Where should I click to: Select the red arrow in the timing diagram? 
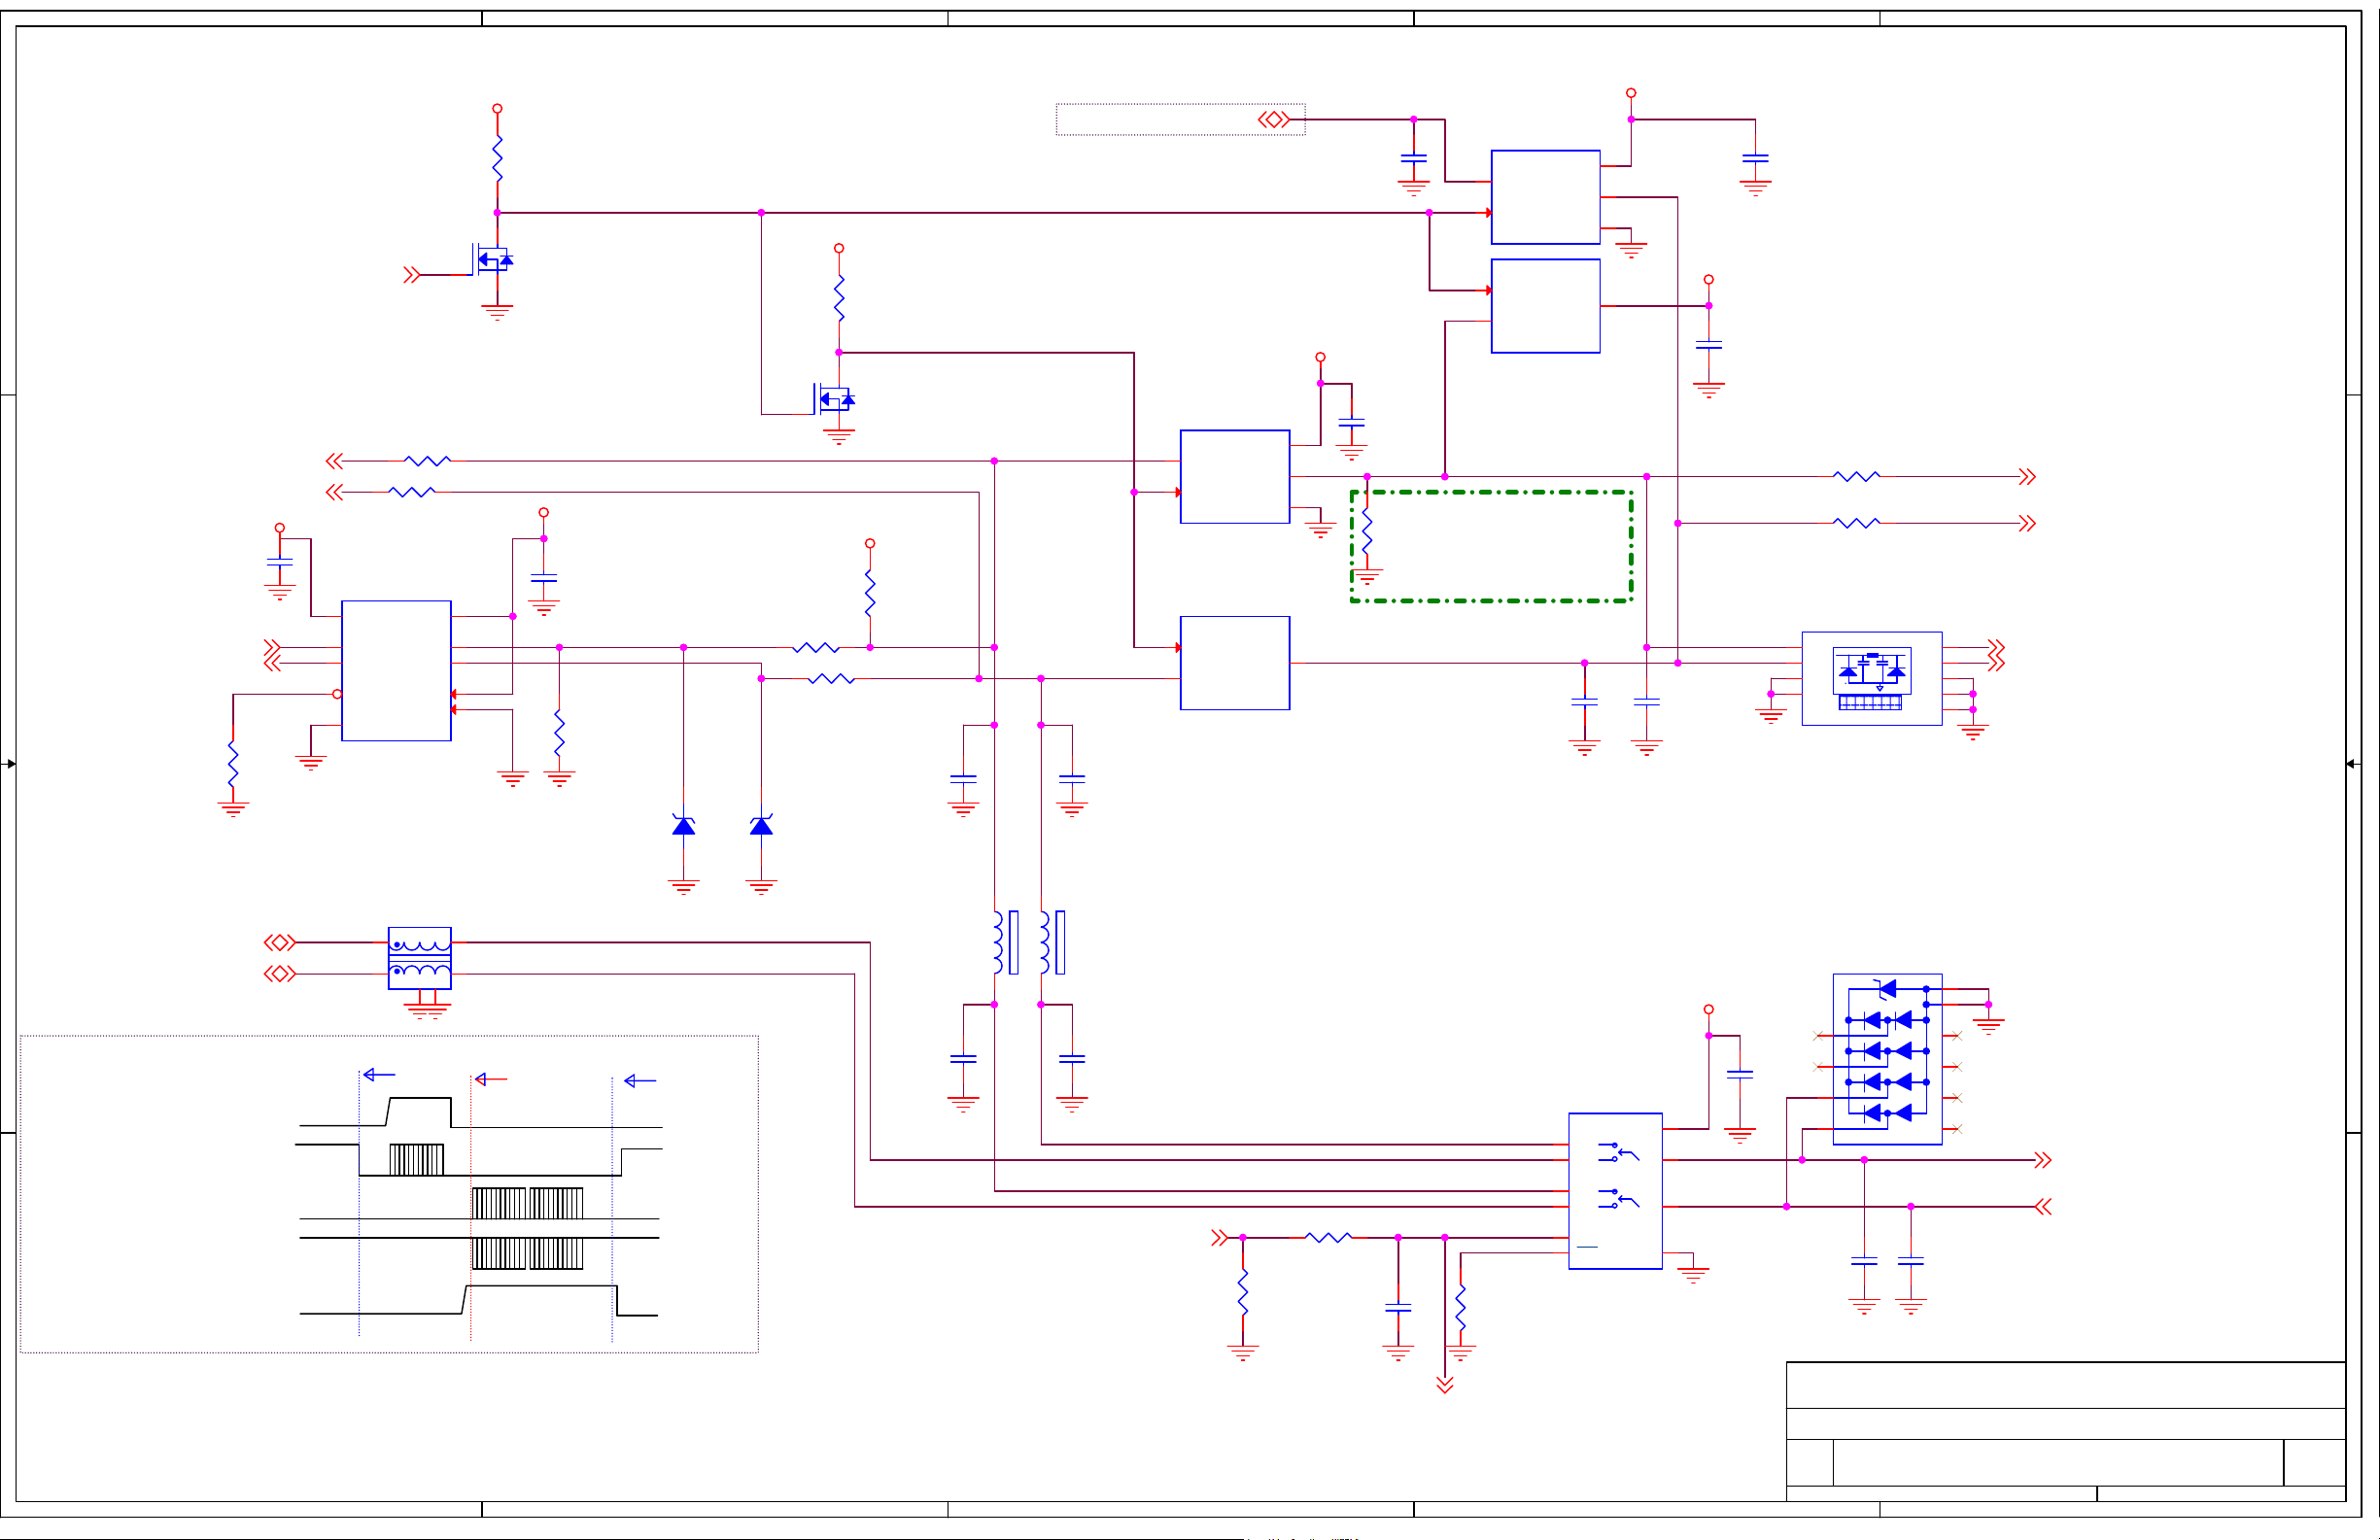pos(491,1079)
